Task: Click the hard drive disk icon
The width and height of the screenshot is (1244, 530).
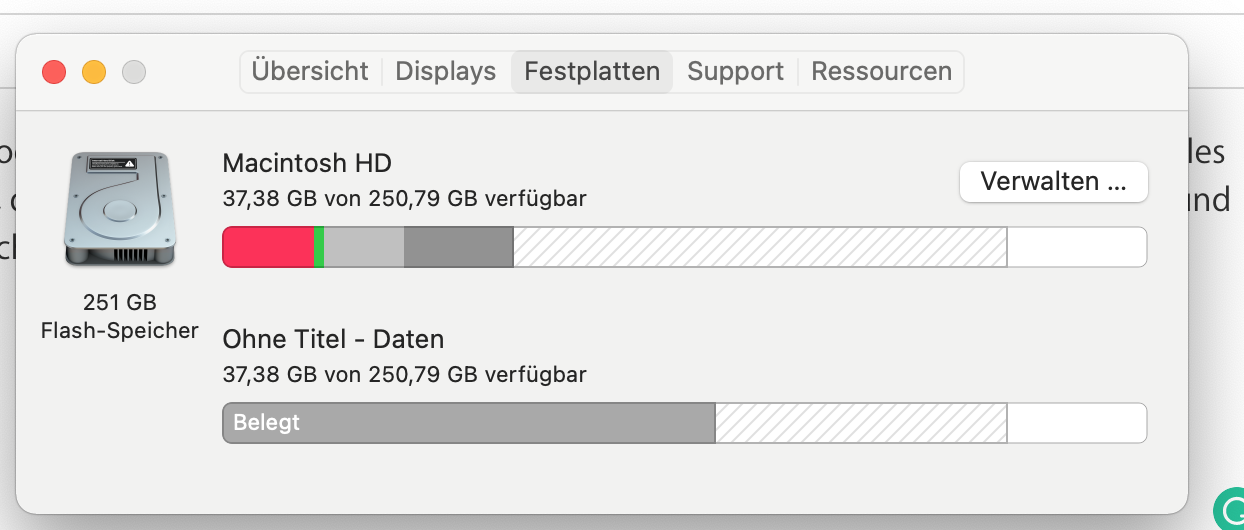Action: 119,210
